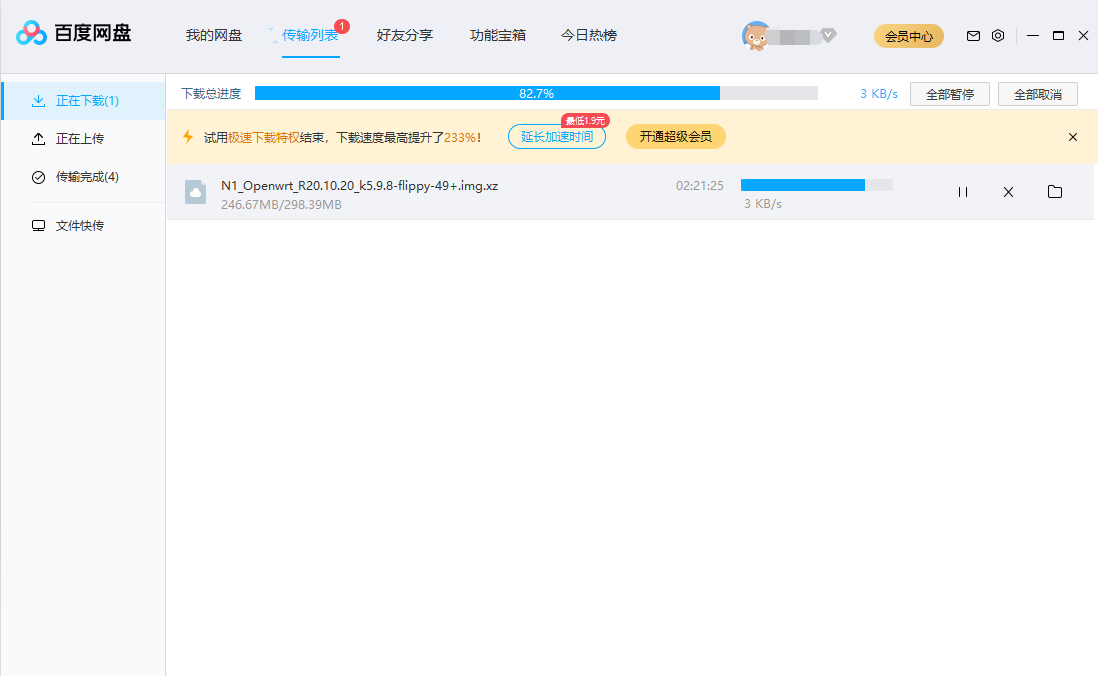Screen dimensions: 1098x676
Task: Cancel the N1_Openwrt download with X
Action: 1008,192
